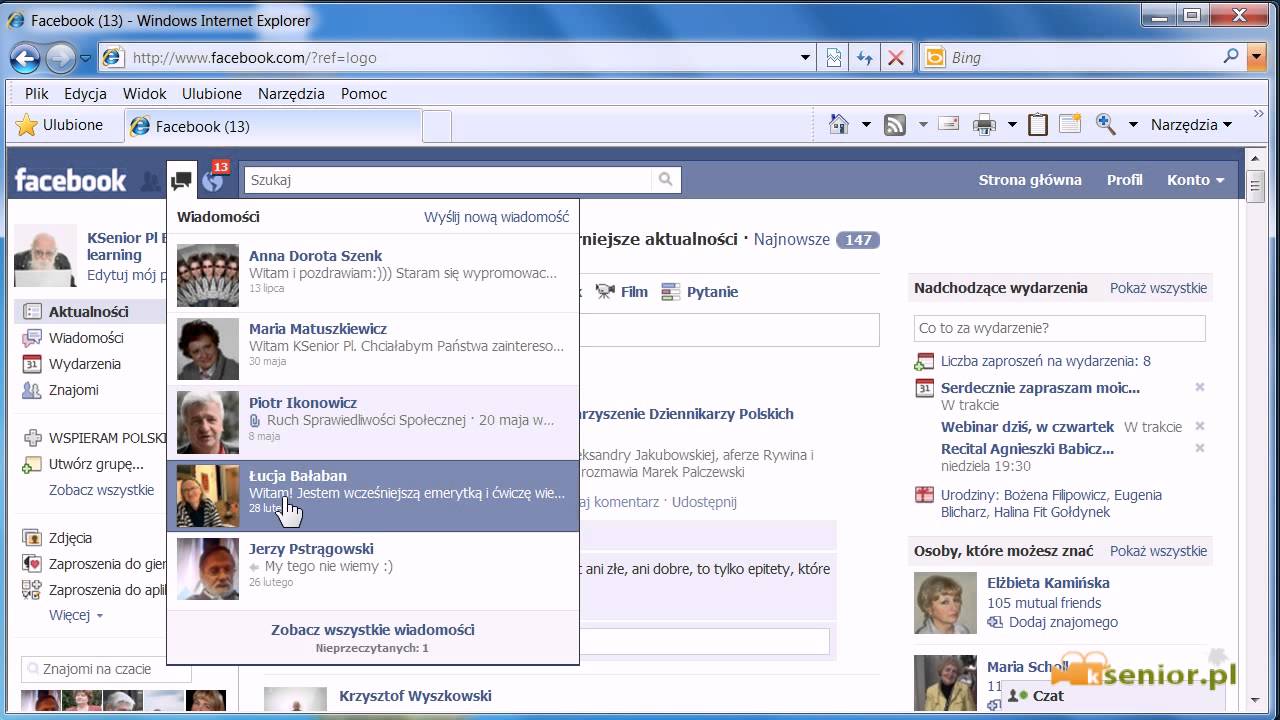Screen dimensions: 1280x720
Task: Open Facebook notifications globe with 13 badge
Action: pyautogui.click(x=213, y=180)
